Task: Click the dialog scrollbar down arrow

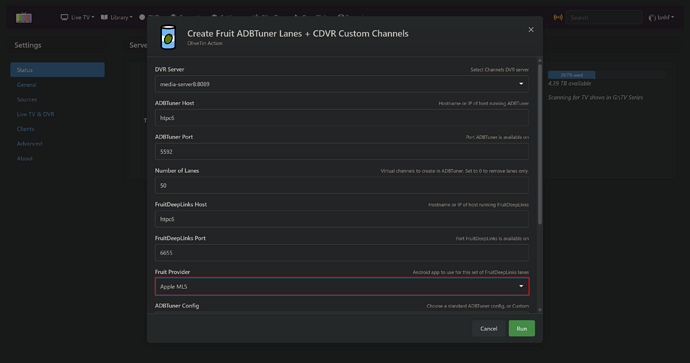Action: (540, 310)
